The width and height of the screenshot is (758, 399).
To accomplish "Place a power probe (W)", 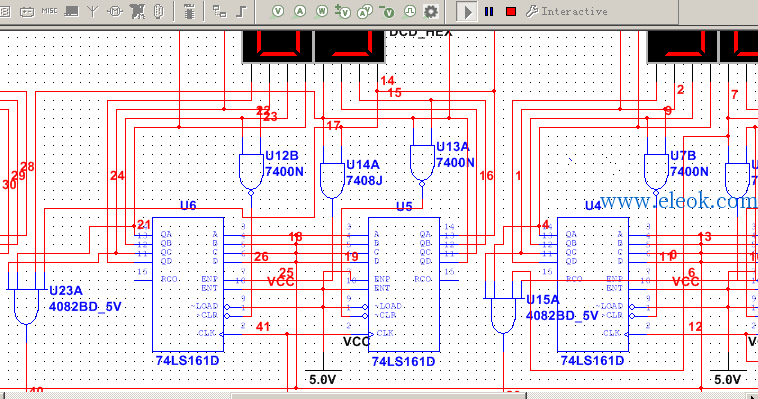I will click(x=321, y=11).
